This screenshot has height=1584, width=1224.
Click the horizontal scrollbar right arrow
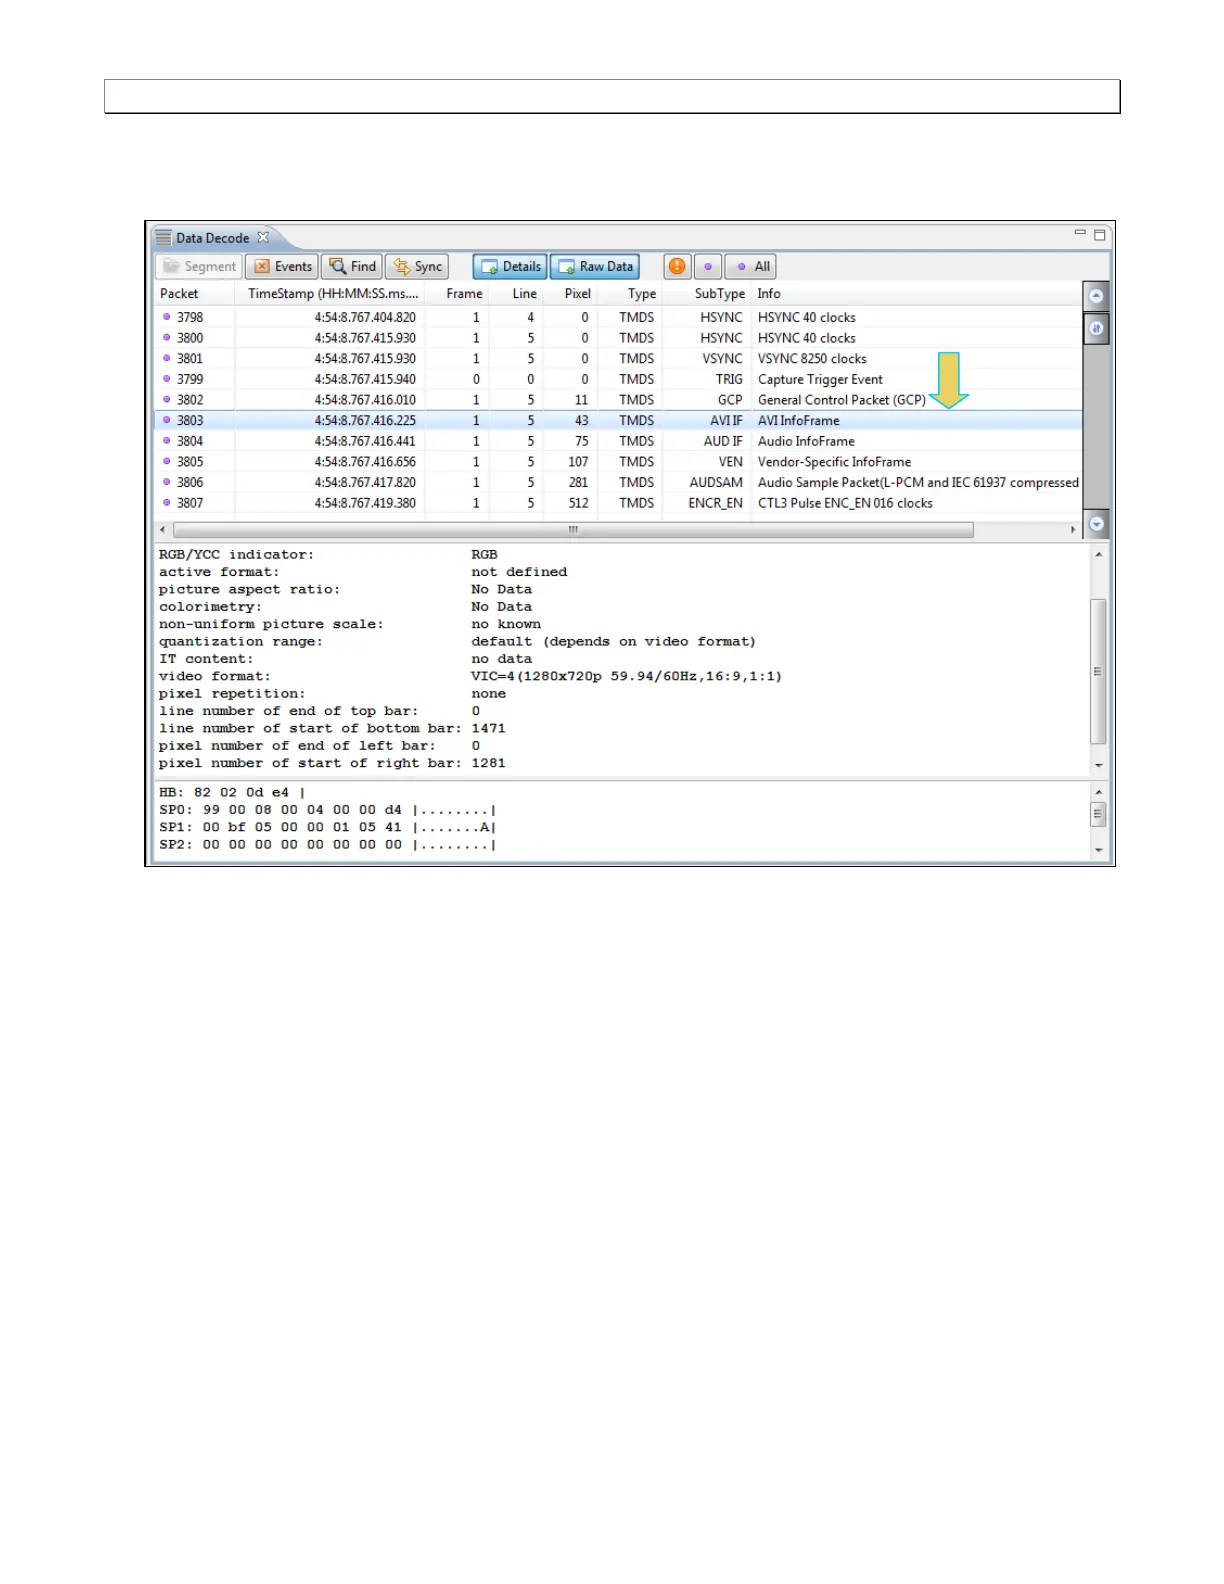click(x=1073, y=530)
